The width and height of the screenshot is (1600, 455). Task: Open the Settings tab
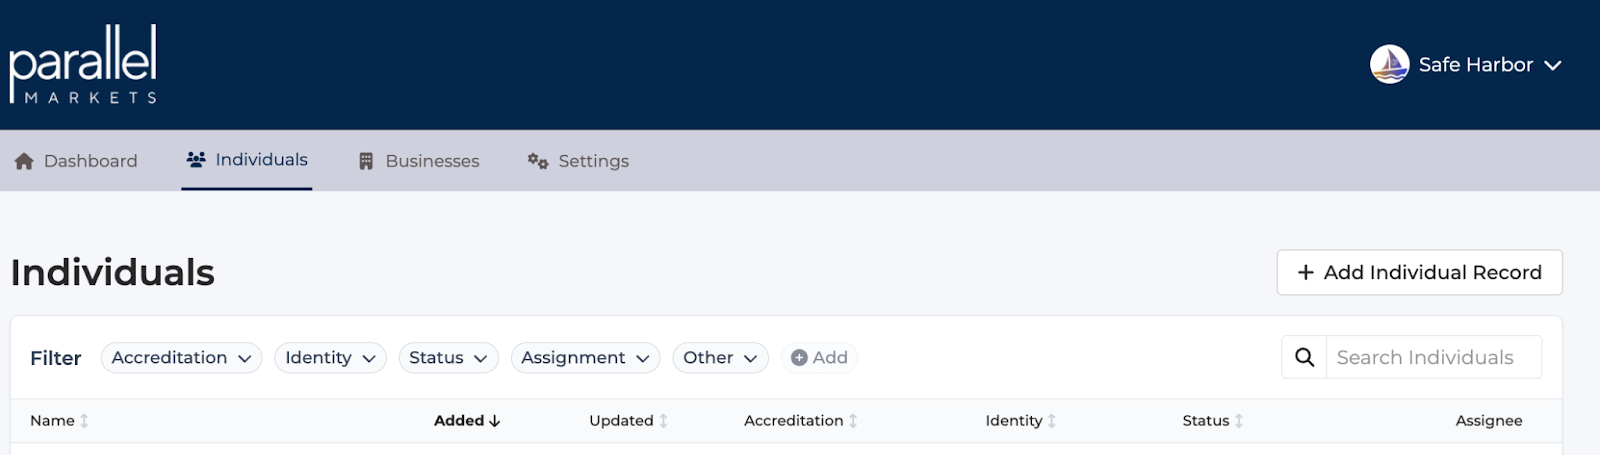(579, 161)
